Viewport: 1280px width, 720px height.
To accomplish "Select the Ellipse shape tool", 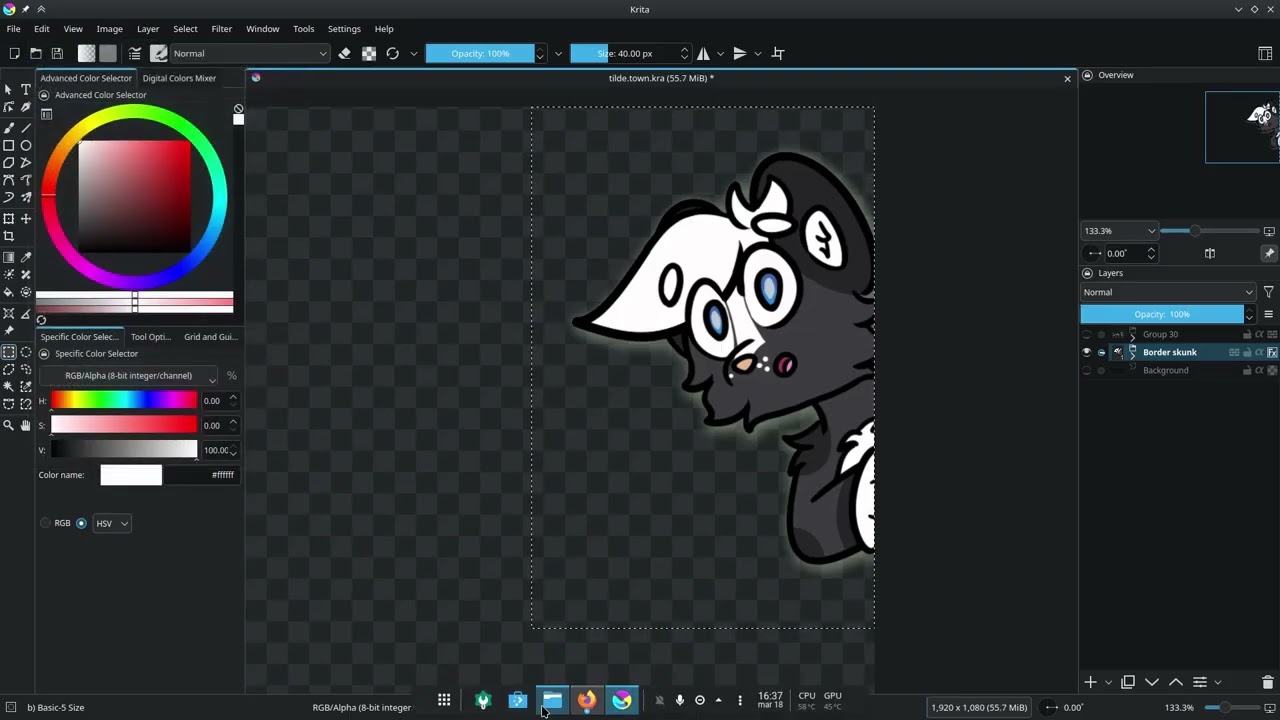I will coord(26,145).
